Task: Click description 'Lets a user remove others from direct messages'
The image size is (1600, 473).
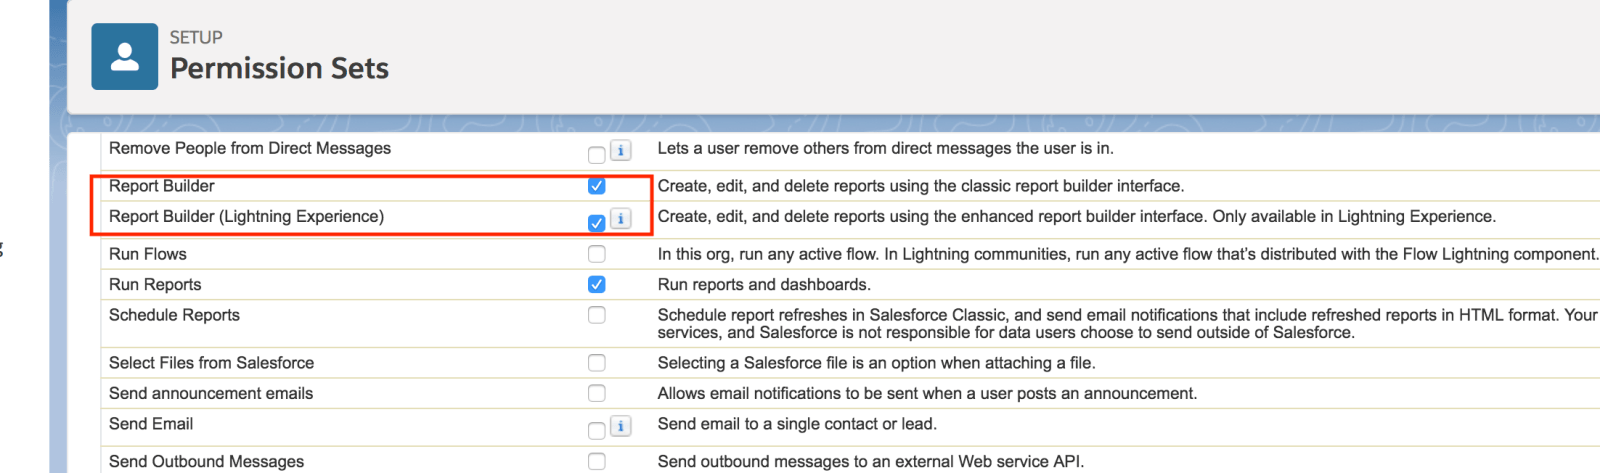Action: pos(886,148)
